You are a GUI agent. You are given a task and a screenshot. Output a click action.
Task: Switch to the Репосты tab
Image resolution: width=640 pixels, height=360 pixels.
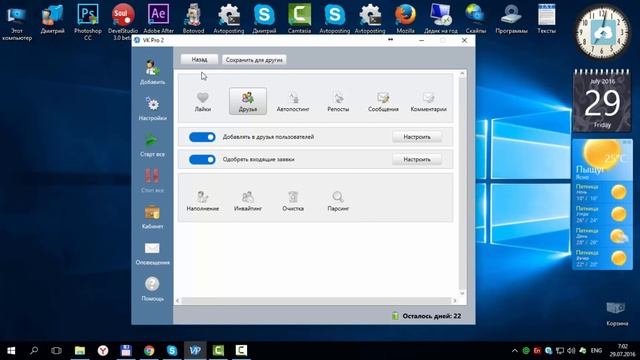click(338, 101)
